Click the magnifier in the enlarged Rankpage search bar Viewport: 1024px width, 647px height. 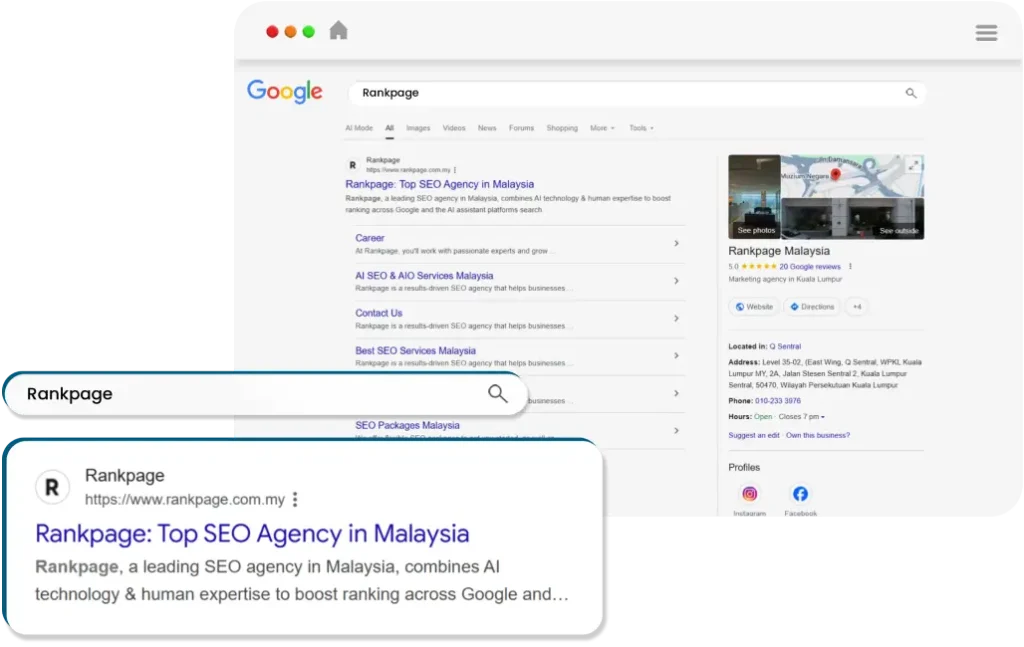498,393
